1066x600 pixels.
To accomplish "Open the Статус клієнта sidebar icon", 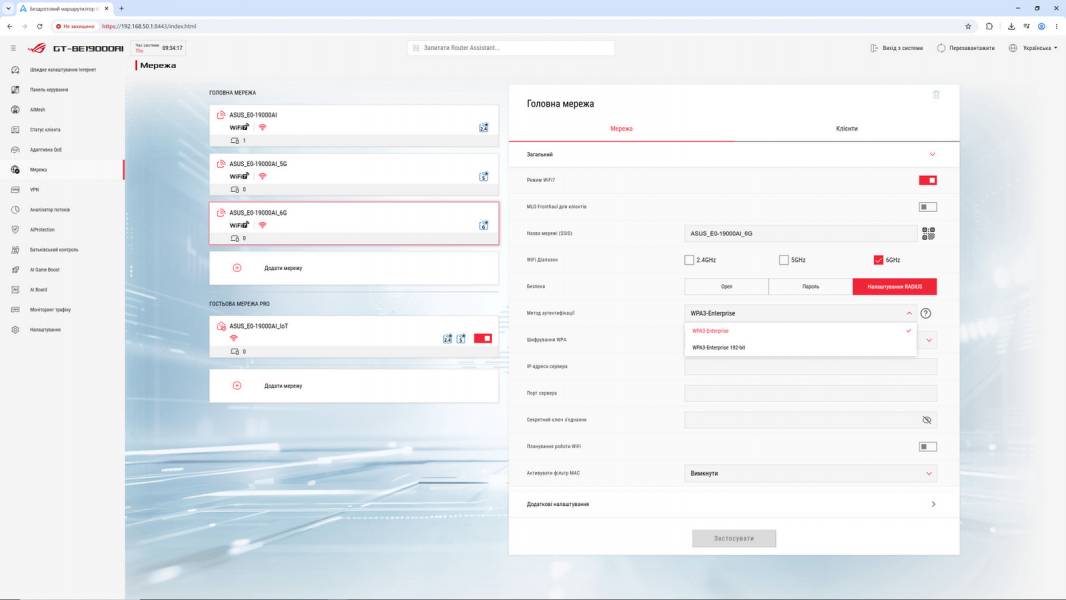I will (x=15, y=130).
